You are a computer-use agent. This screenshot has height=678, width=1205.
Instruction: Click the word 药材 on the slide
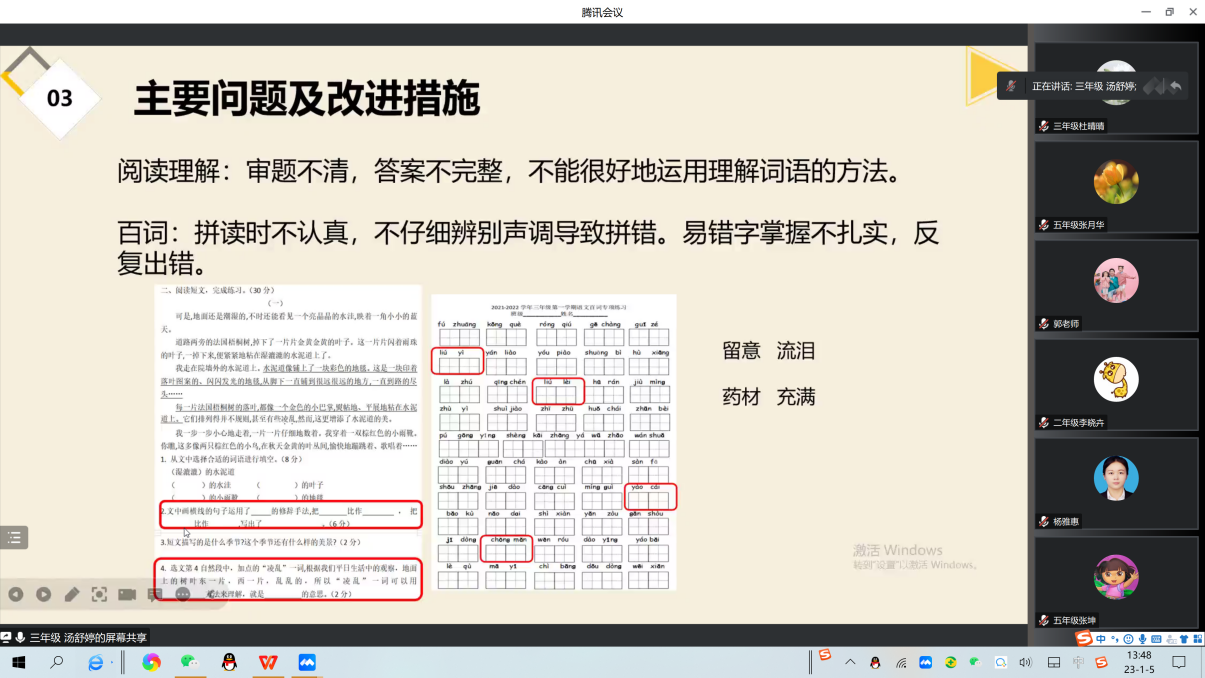click(741, 397)
